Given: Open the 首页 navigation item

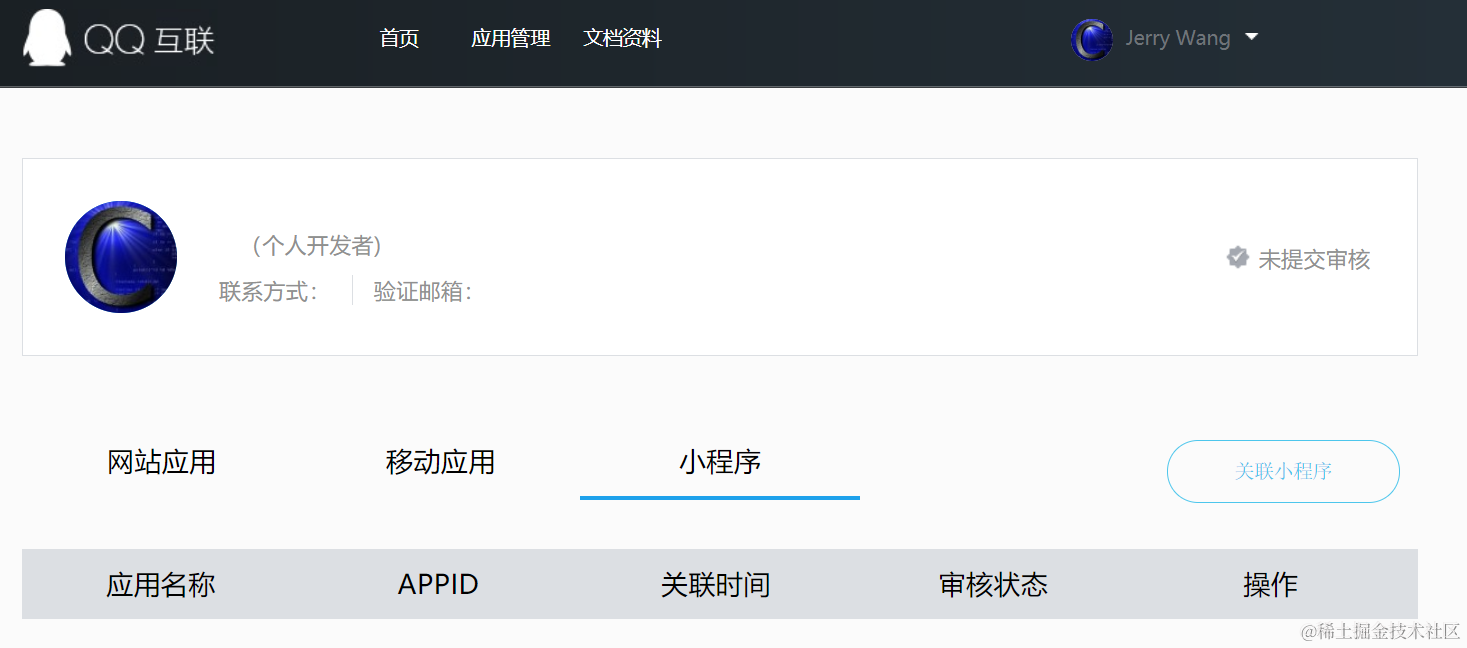Looking at the screenshot, I should (399, 39).
